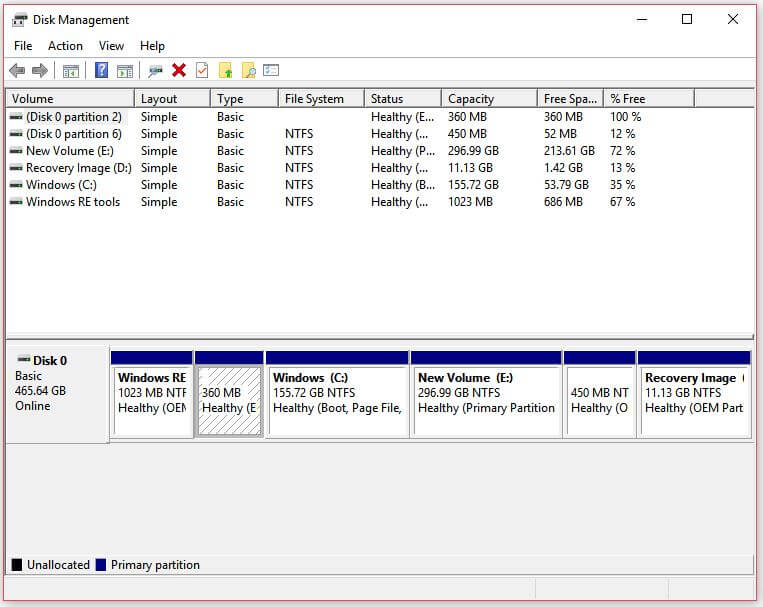Show/hide action pane toolbar icon
Image resolution: width=763 pixels, height=607 pixels.
[x=125, y=71]
